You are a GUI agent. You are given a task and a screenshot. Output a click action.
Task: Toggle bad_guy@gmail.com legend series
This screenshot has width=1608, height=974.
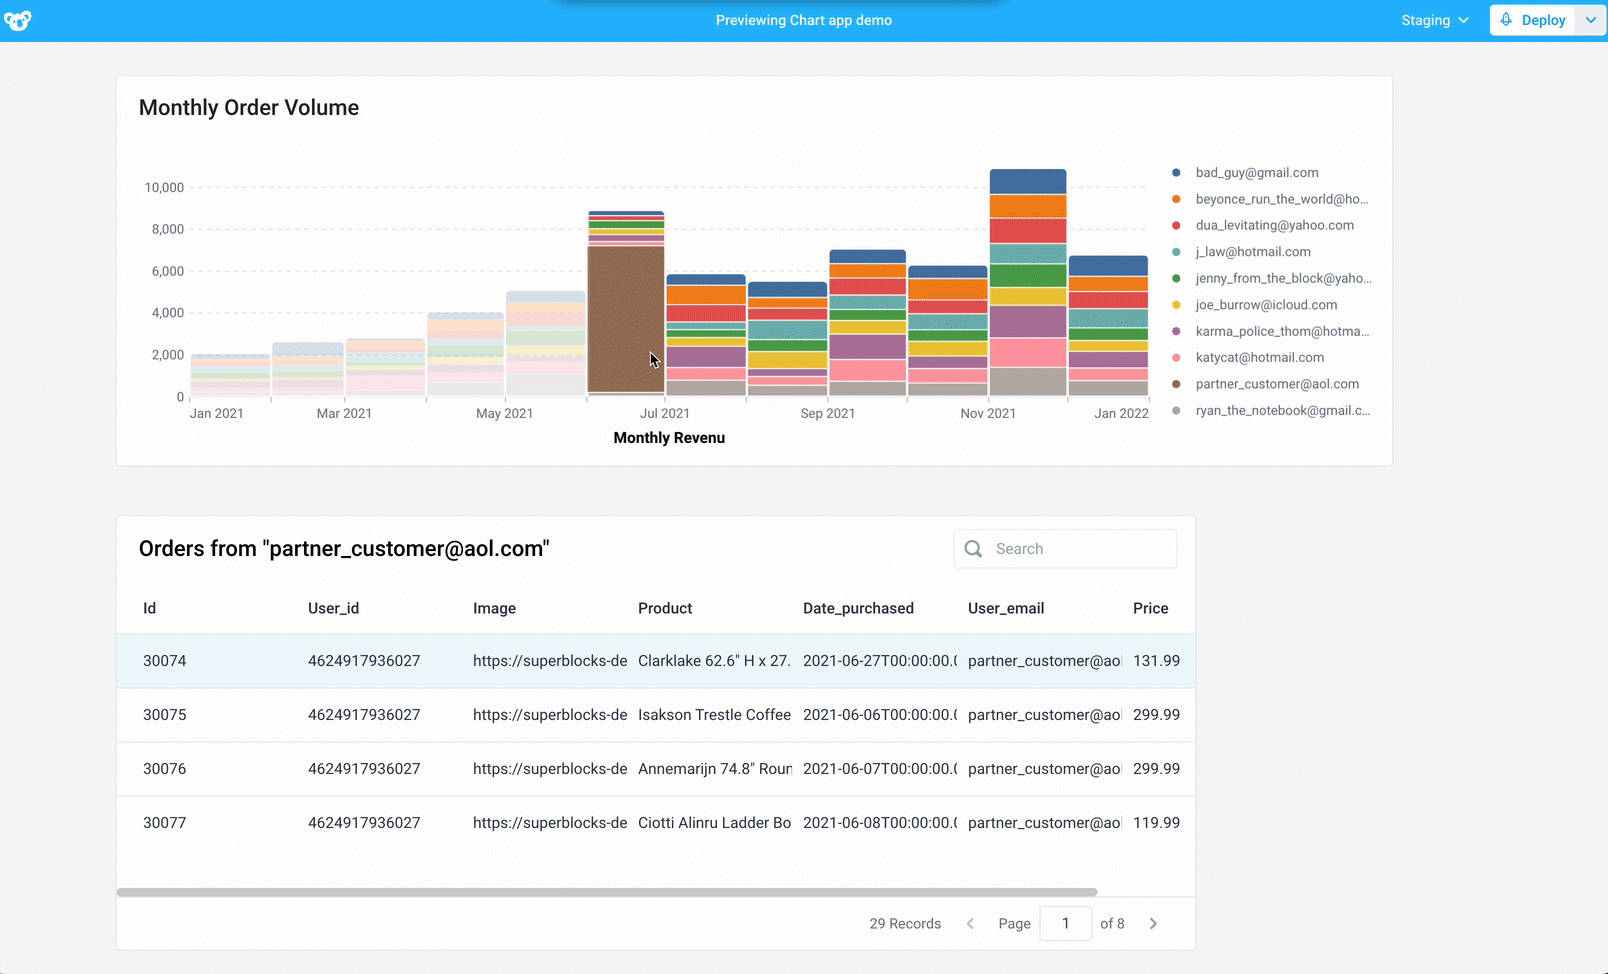(x=1256, y=173)
